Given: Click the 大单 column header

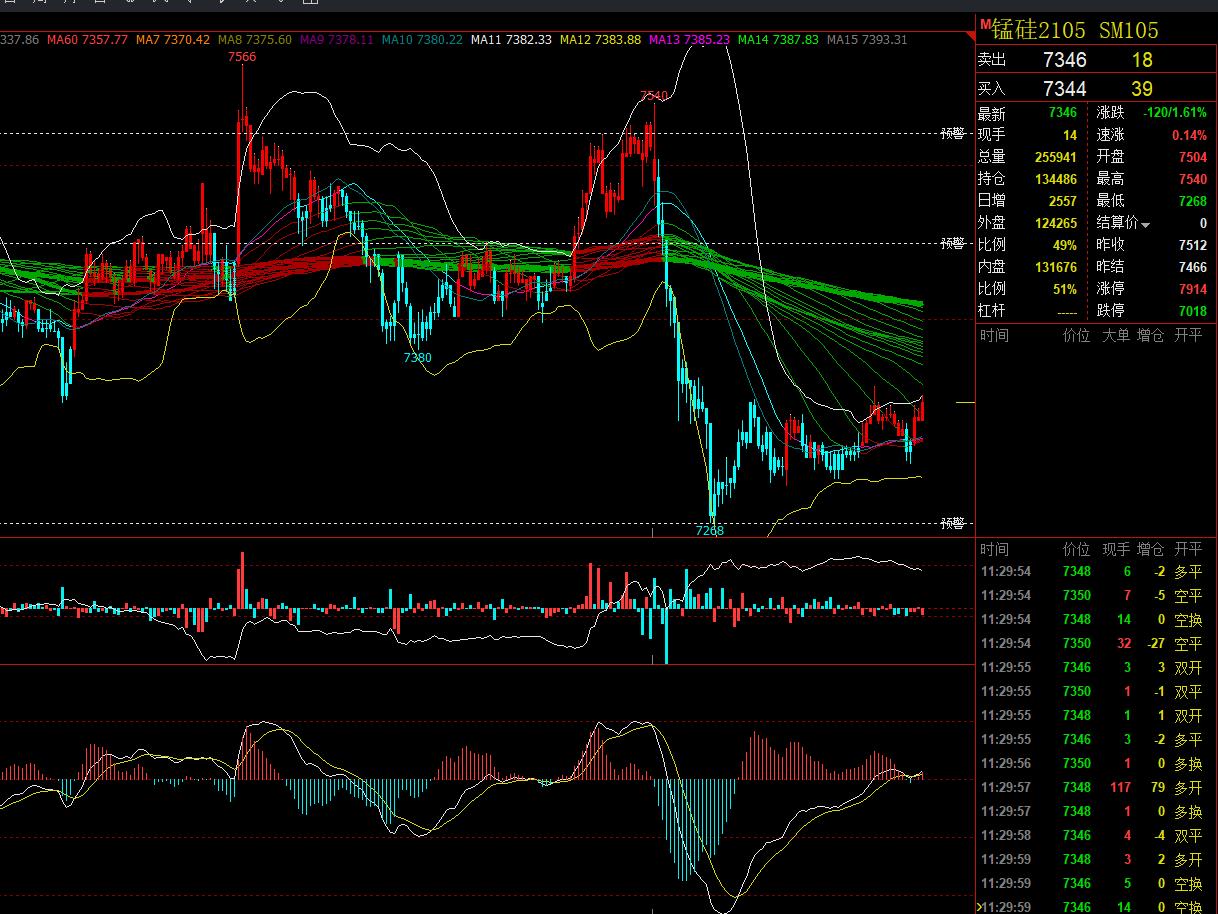Looking at the screenshot, I should click(1115, 336).
